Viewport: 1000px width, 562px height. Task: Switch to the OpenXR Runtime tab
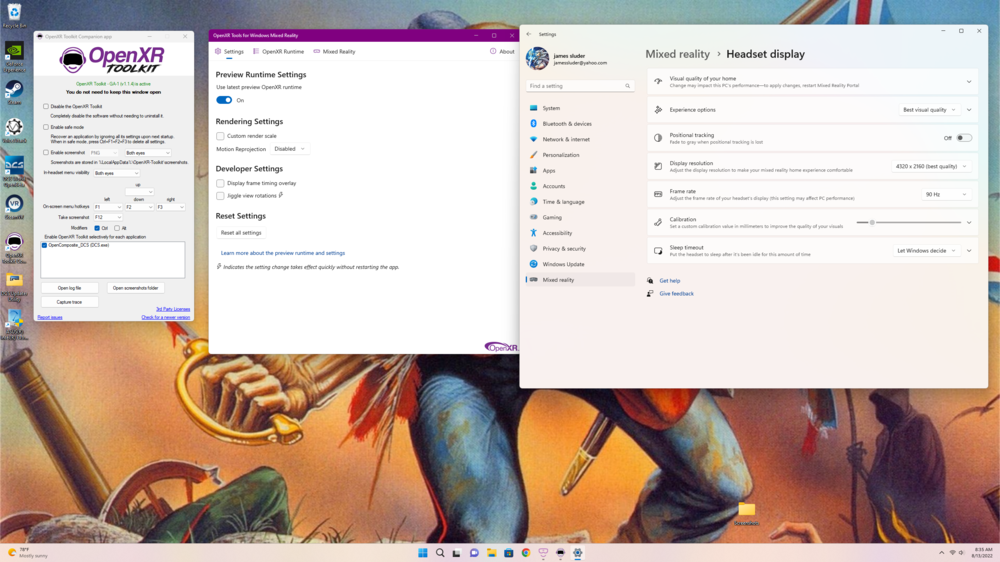(x=278, y=52)
